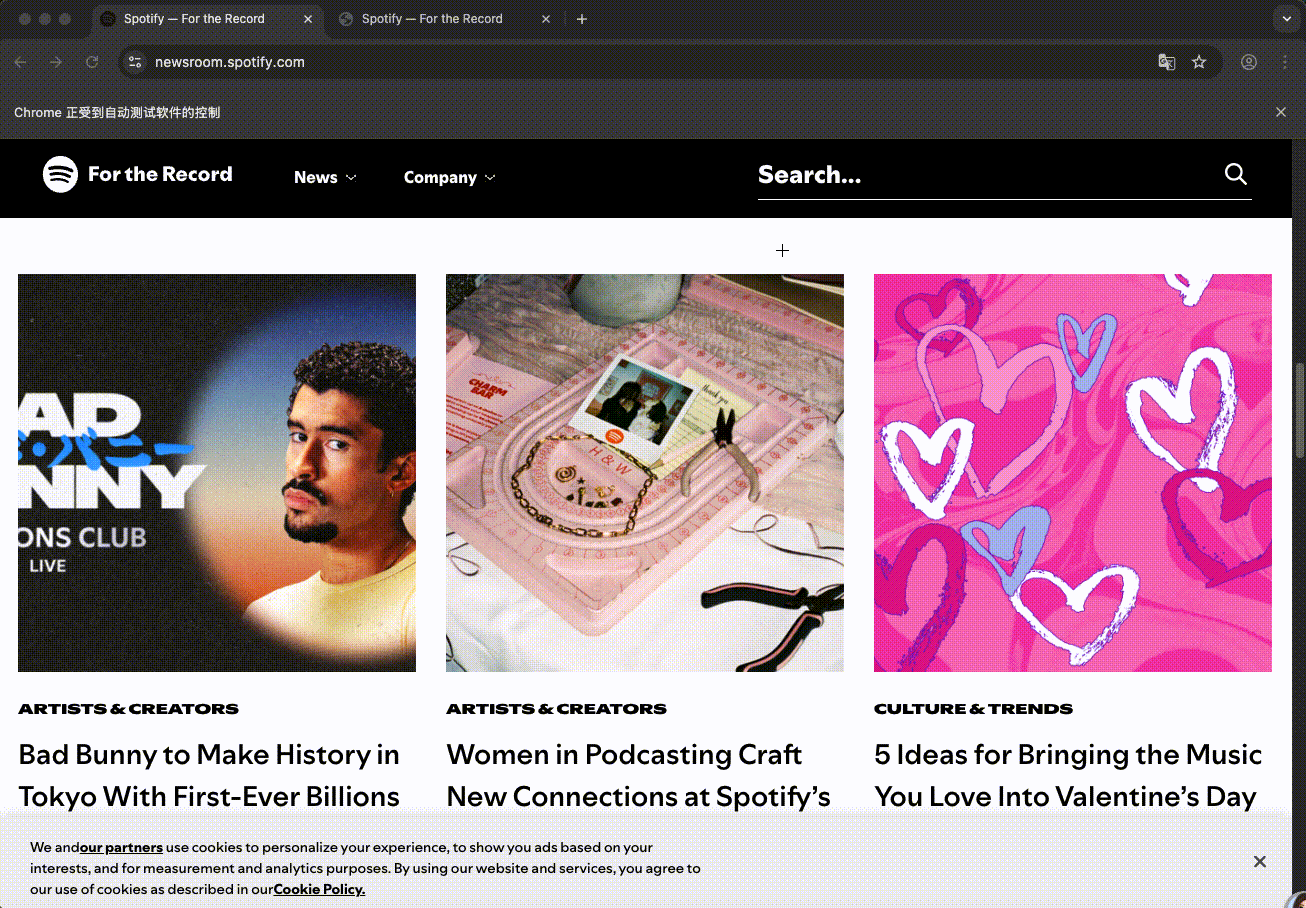This screenshot has width=1306, height=908.
Task: Click the site information icon in address bar
Action: [x=136, y=62]
